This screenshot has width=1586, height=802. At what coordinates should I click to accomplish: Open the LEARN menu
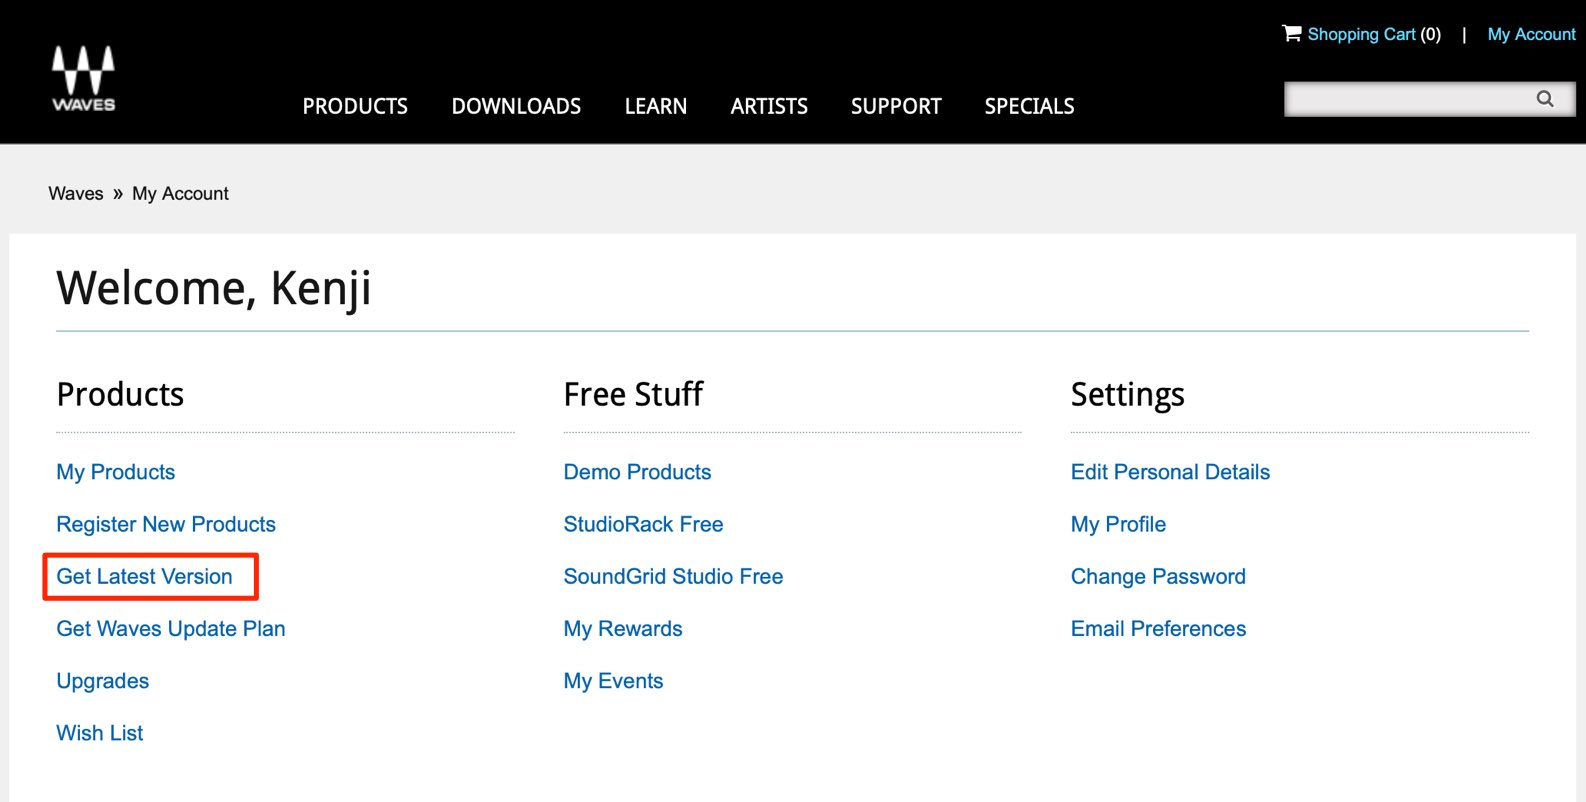pyautogui.click(x=656, y=106)
